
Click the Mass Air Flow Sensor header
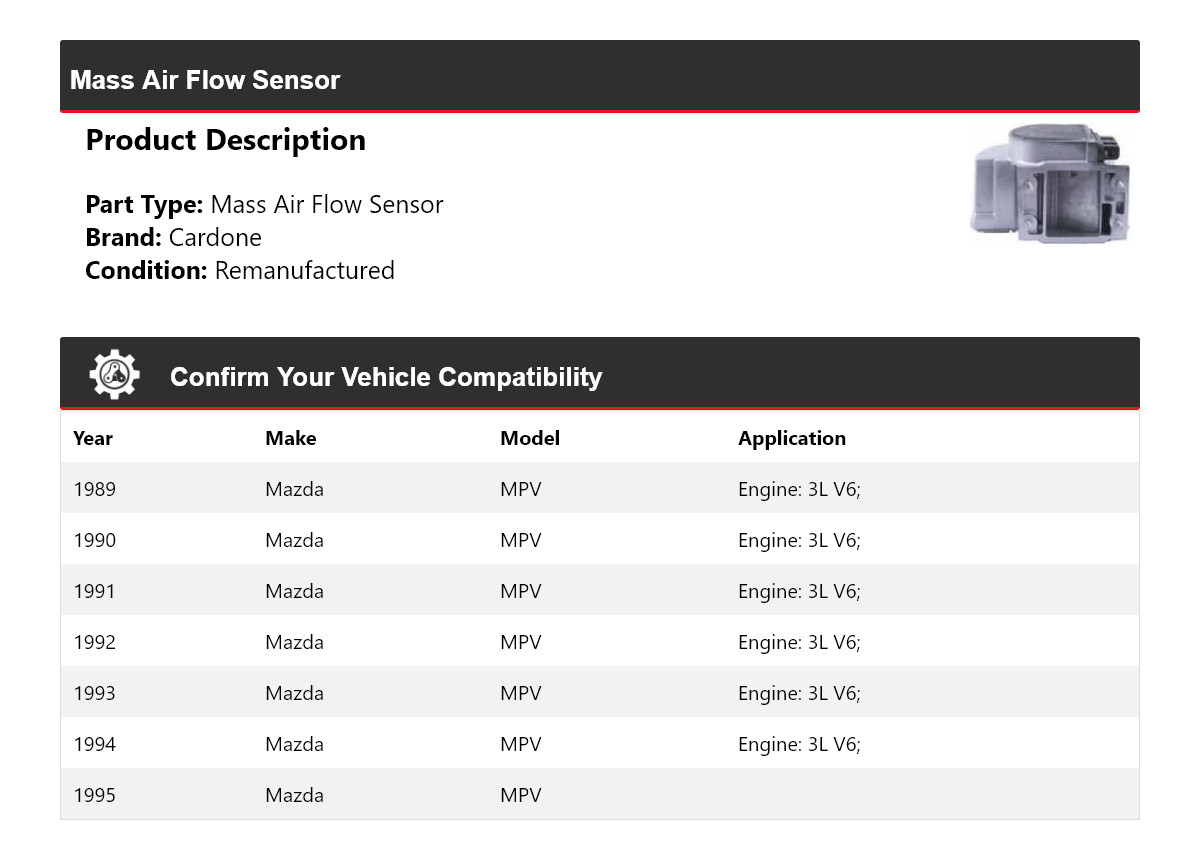point(205,80)
